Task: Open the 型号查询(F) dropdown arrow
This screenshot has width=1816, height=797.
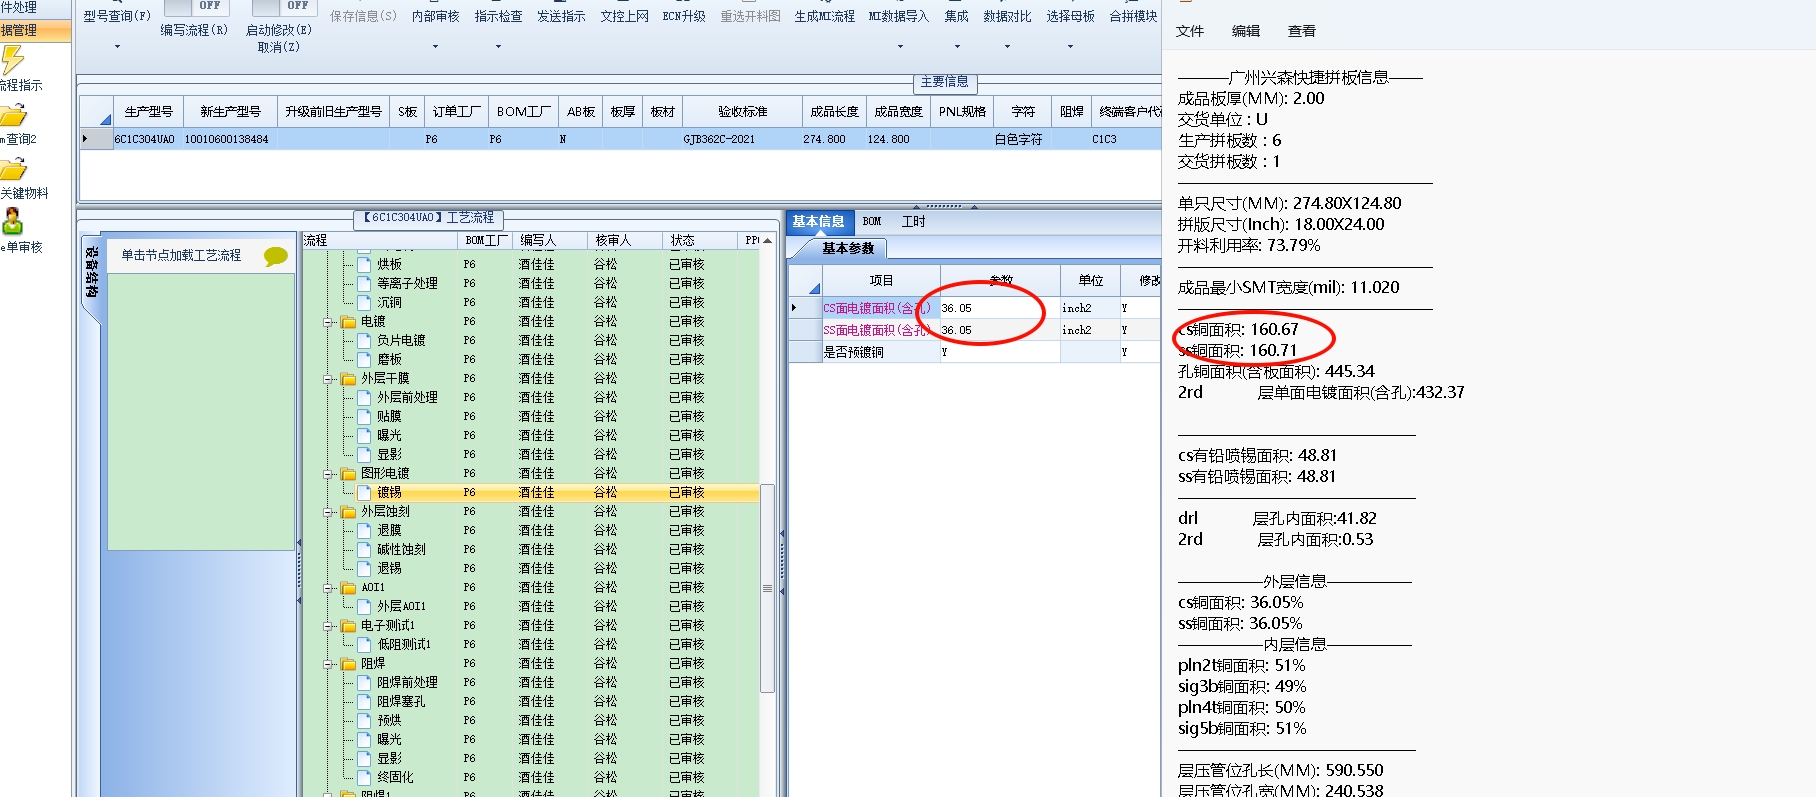Action: tap(117, 47)
